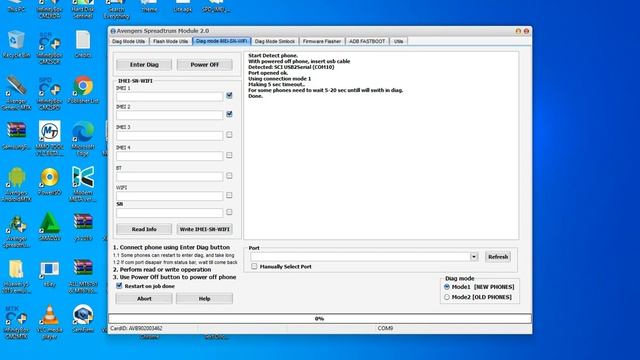Image resolution: width=640 pixels, height=360 pixels.
Task: Tick the SN checkbox
Action: click(229, 212)
